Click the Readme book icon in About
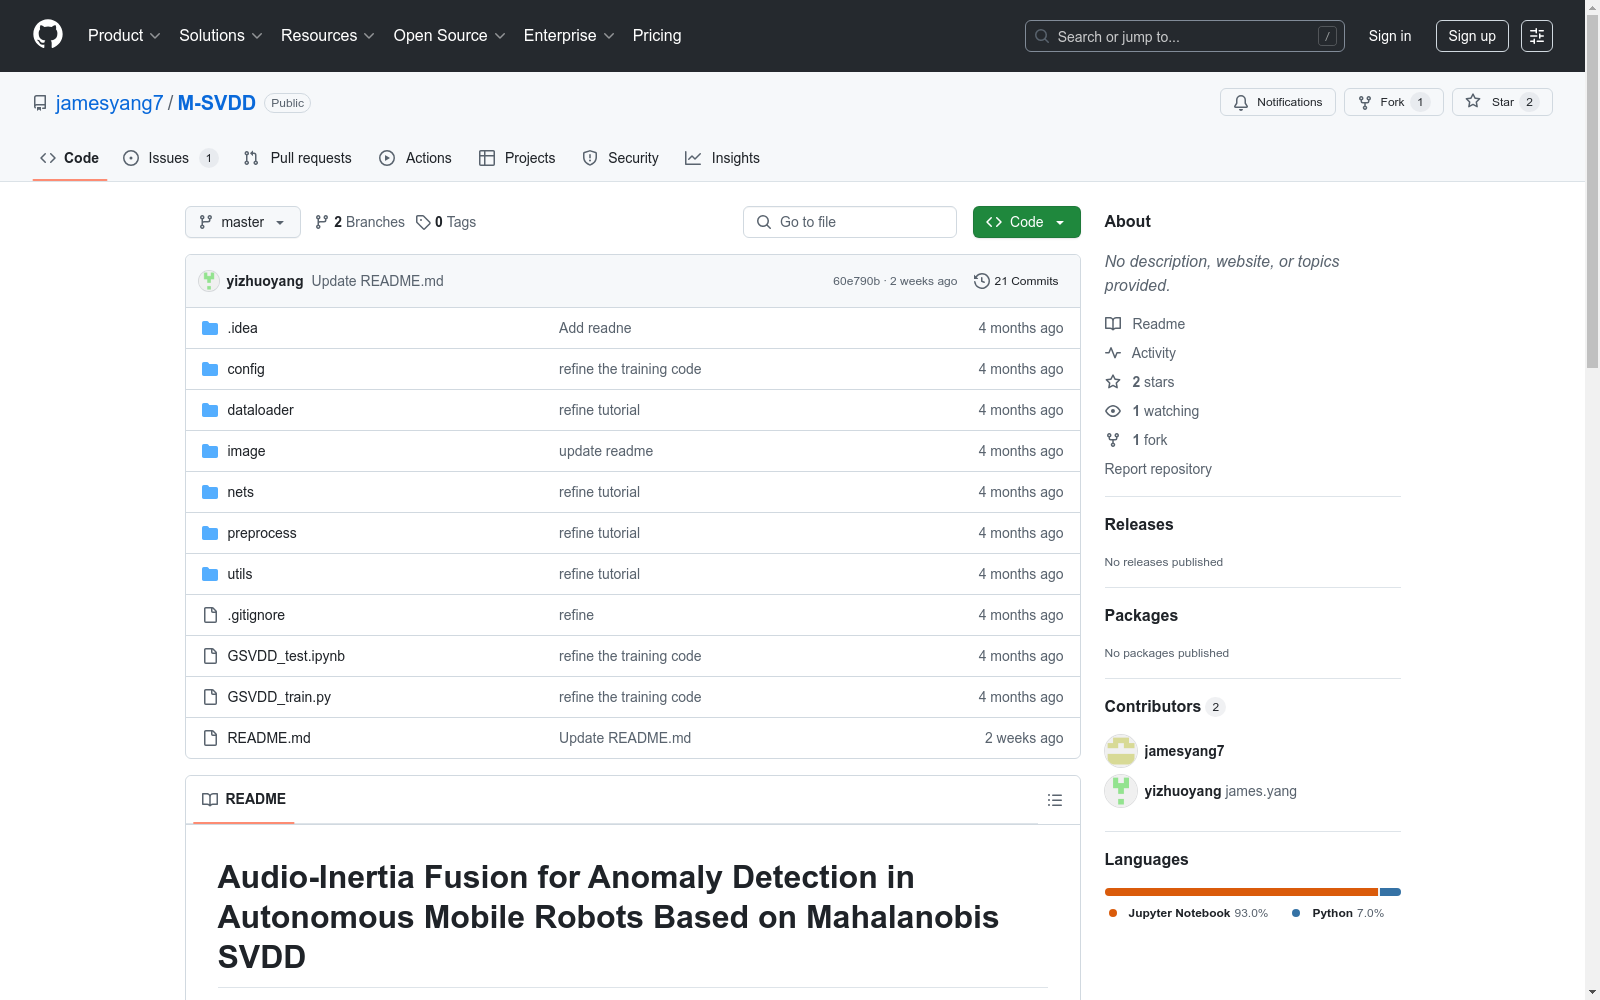Image resolution: width=1600 pixels, height=1000 pixels. pyautogui.click(x=1113, y=324)
